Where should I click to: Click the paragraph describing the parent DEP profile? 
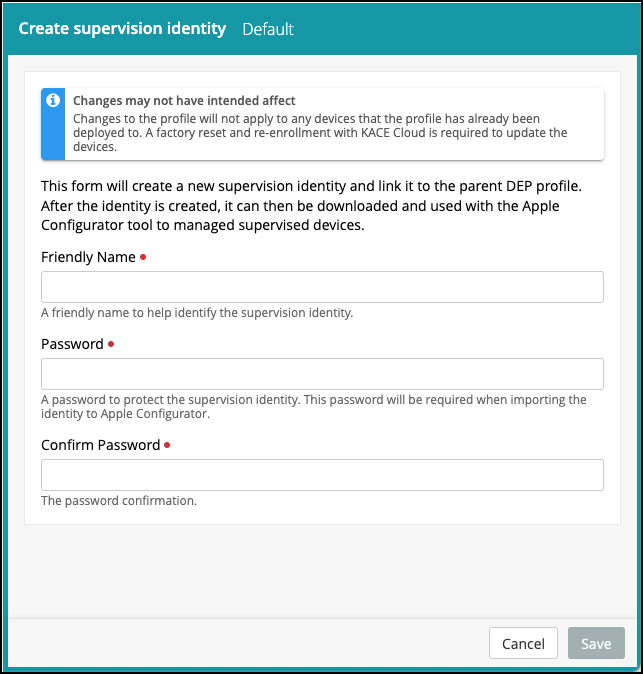tap(312, 205)
